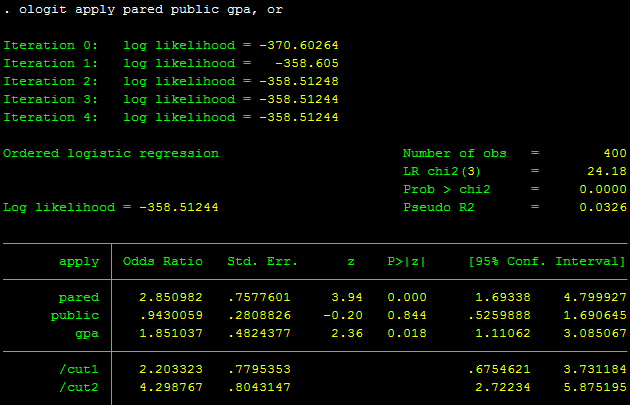The height and width of the screenshot is (405, 630).
Task: Select the Iteration 0 log likelihood line
Action: tap(170, 46)
